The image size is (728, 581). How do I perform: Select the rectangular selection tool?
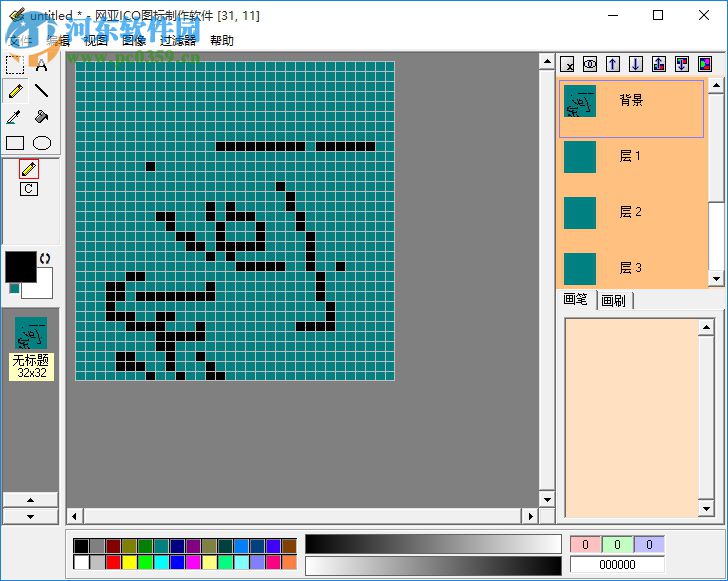pos(15,65)
